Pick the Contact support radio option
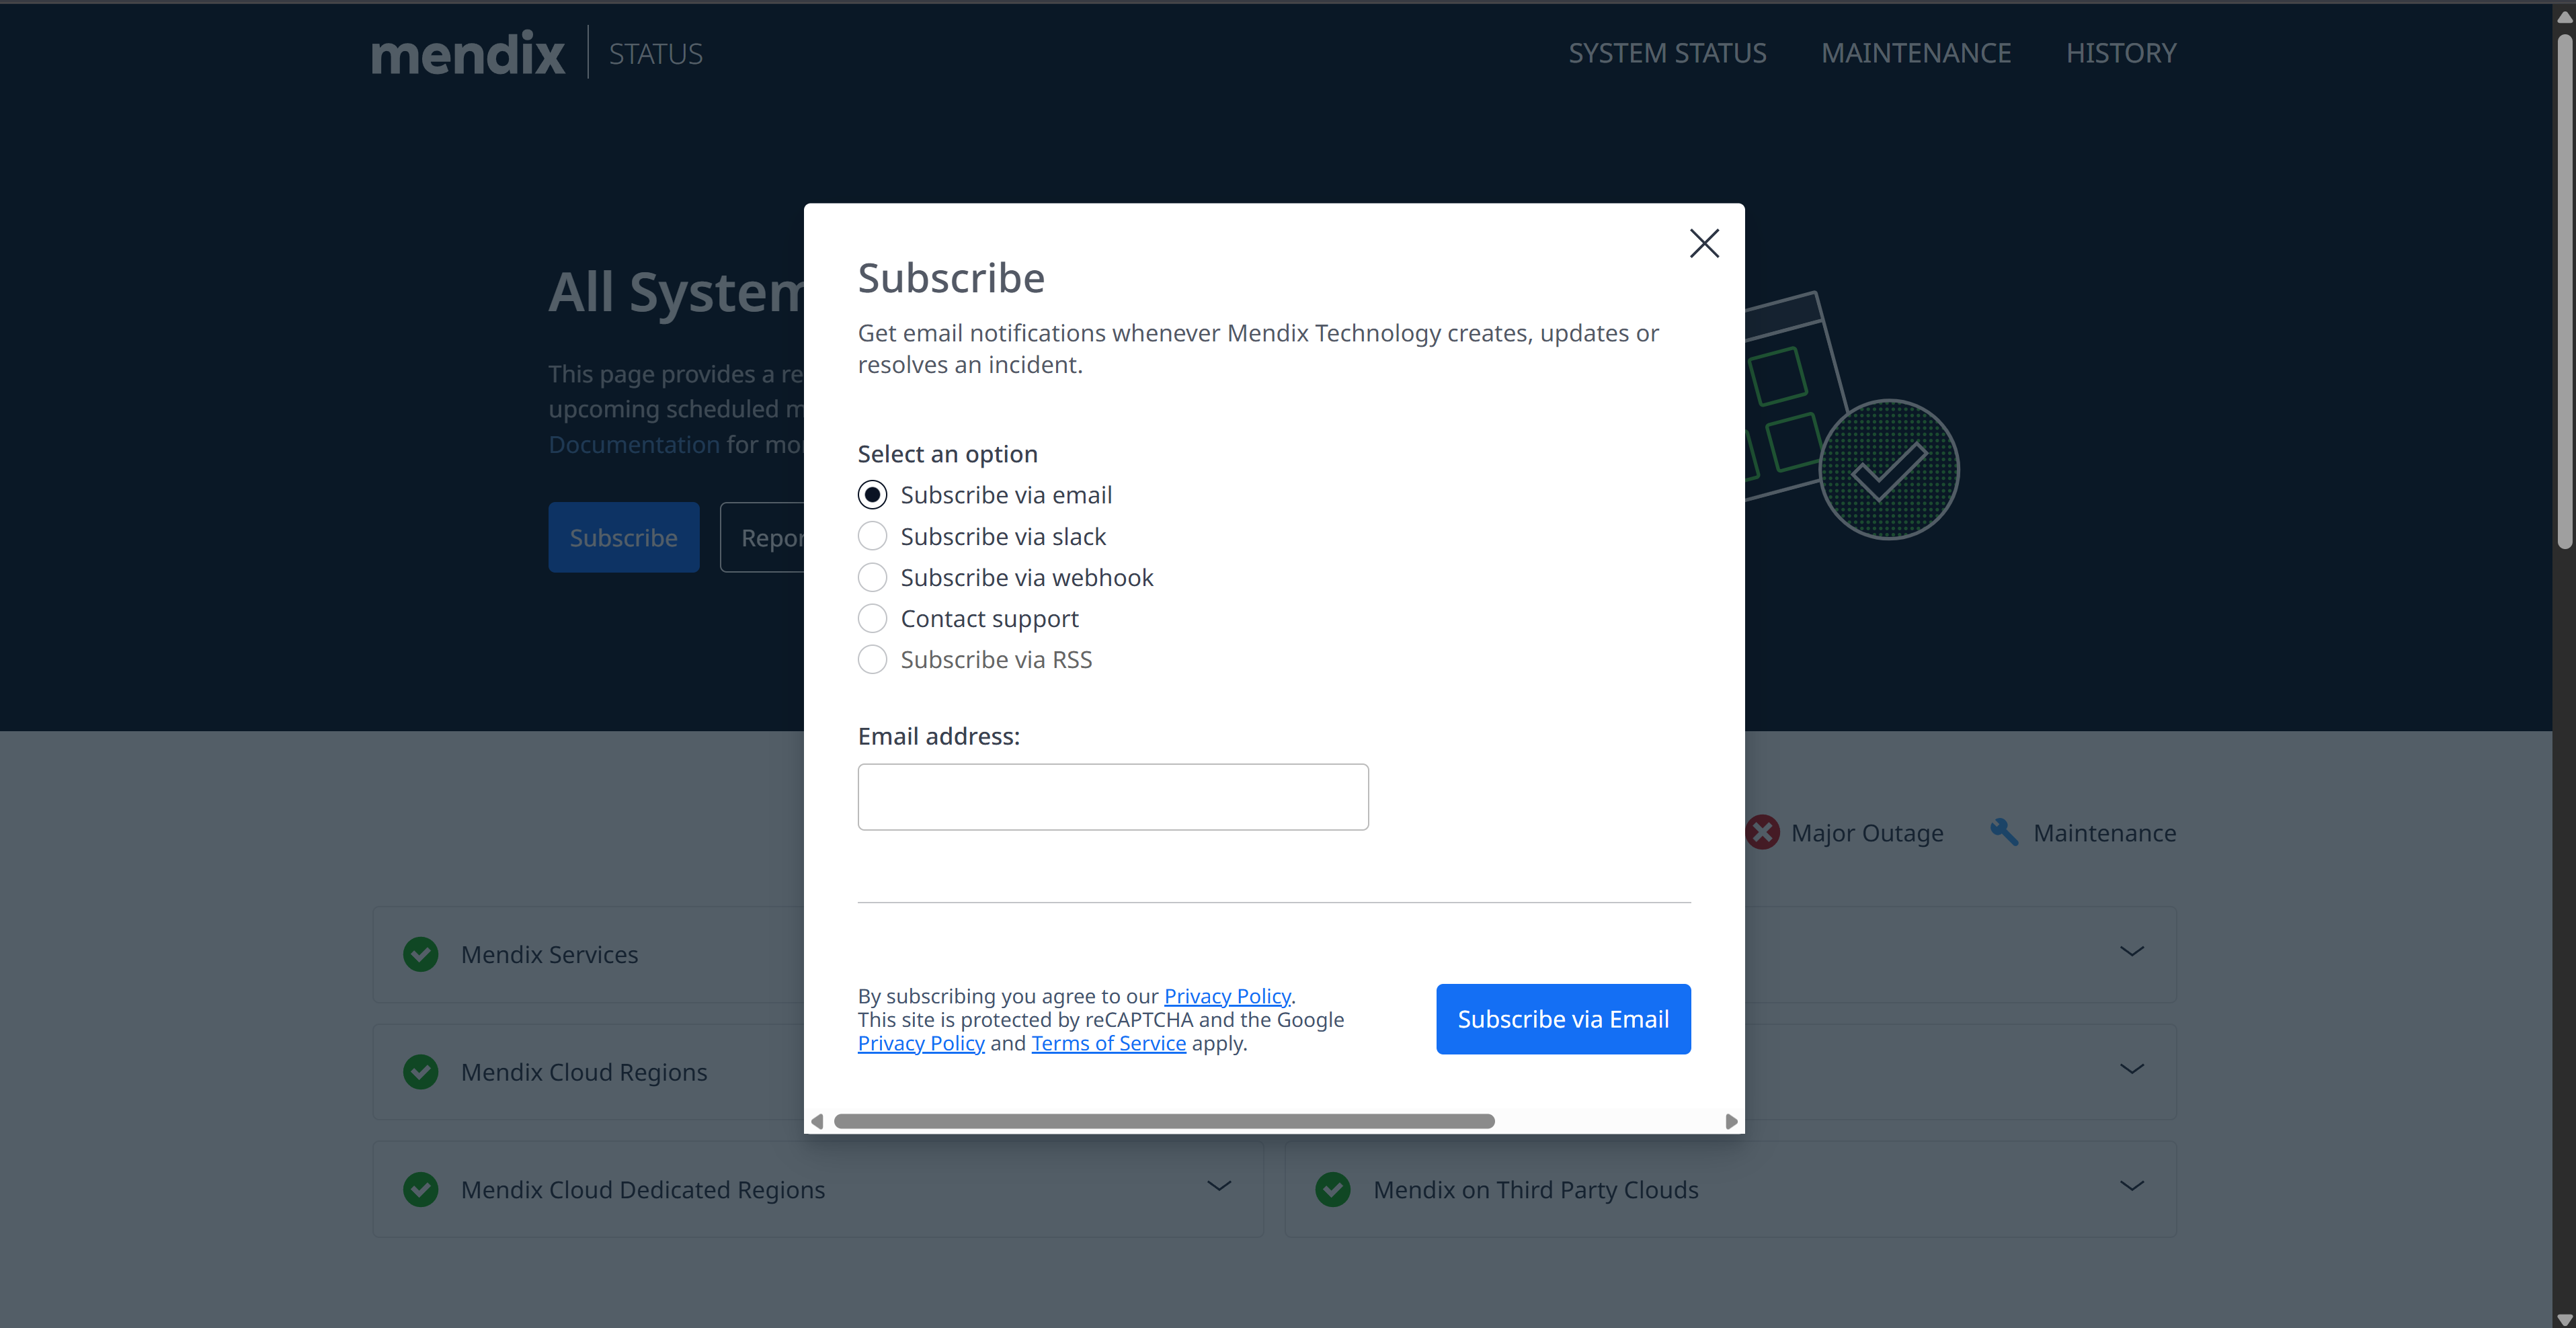The width and height of the screenshot is (2576, 1328). point(872,618)
